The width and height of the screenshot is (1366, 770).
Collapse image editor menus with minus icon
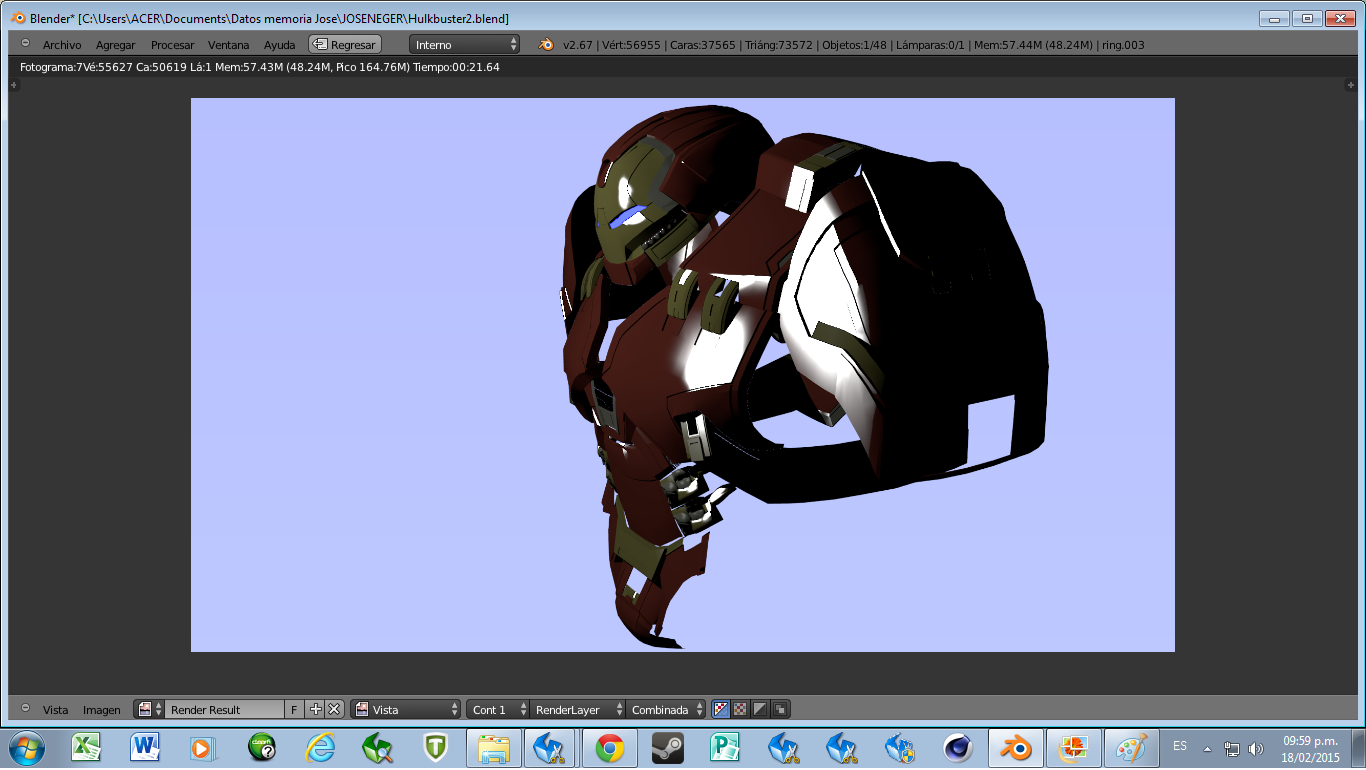(x=25, y=708)
